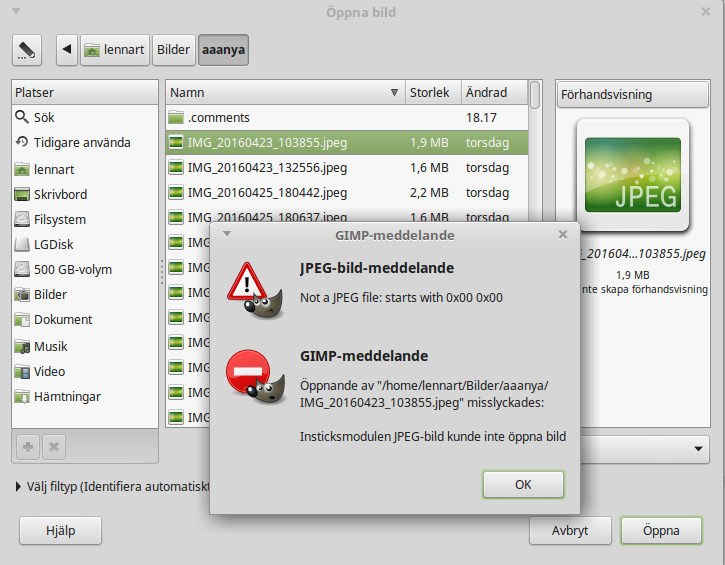Click the 18.17 modified time of .comments

(x=481, y=117)
